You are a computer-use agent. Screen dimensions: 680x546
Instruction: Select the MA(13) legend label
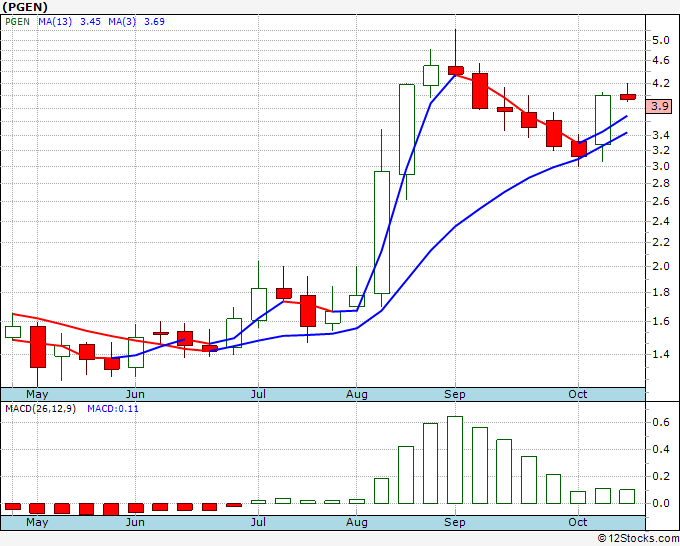point(55,22)
